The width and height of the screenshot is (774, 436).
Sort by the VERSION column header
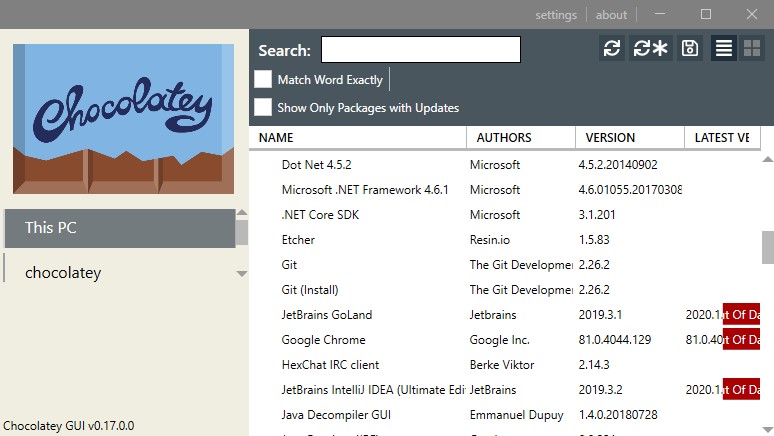(x=630, y=138)
